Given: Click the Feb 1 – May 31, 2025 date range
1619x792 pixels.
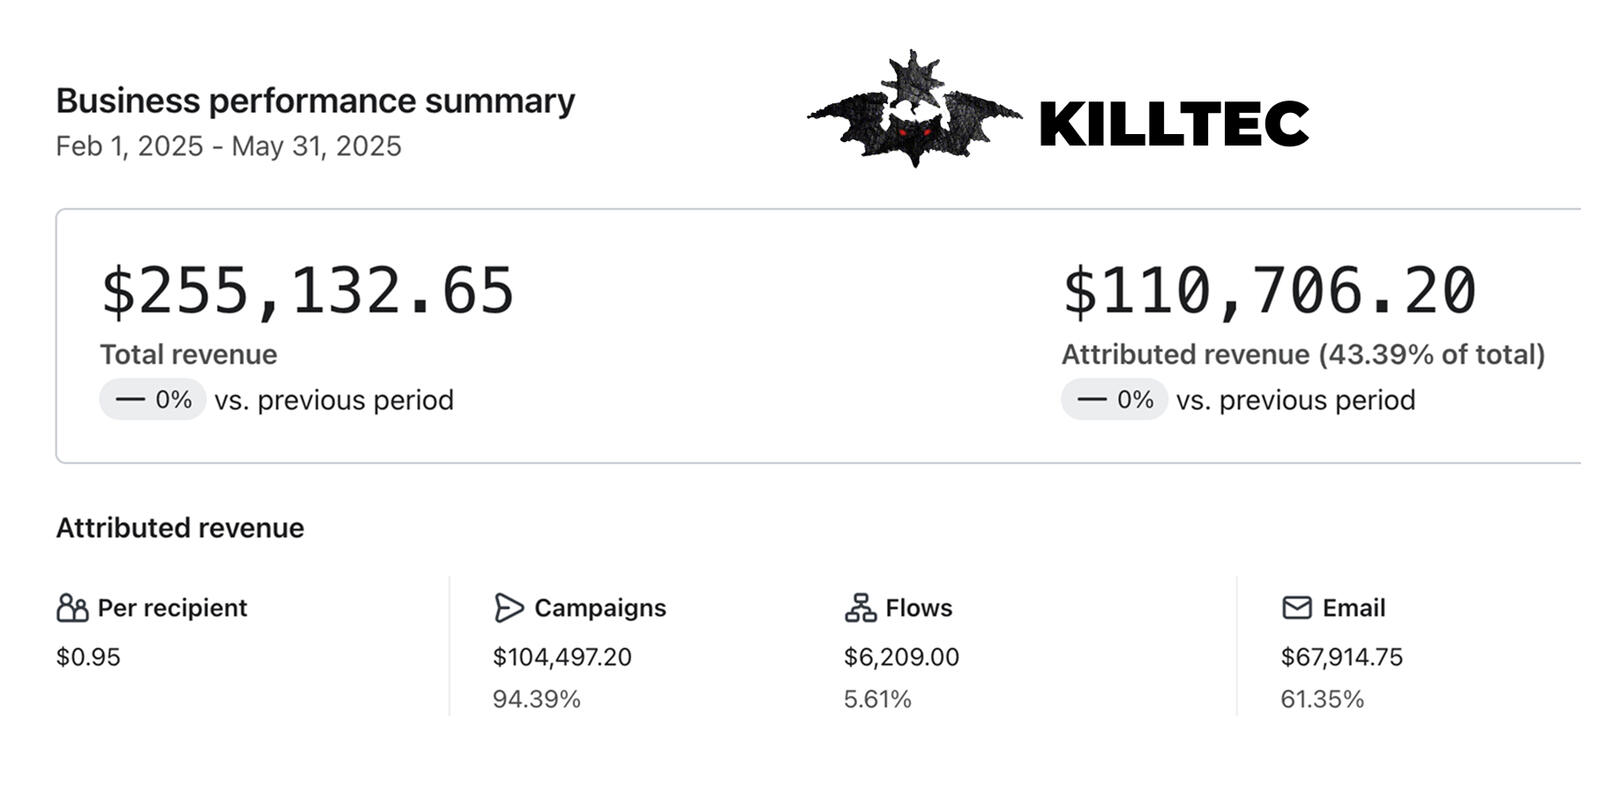Looking at the screenshot, I should [x=228, y=146].
